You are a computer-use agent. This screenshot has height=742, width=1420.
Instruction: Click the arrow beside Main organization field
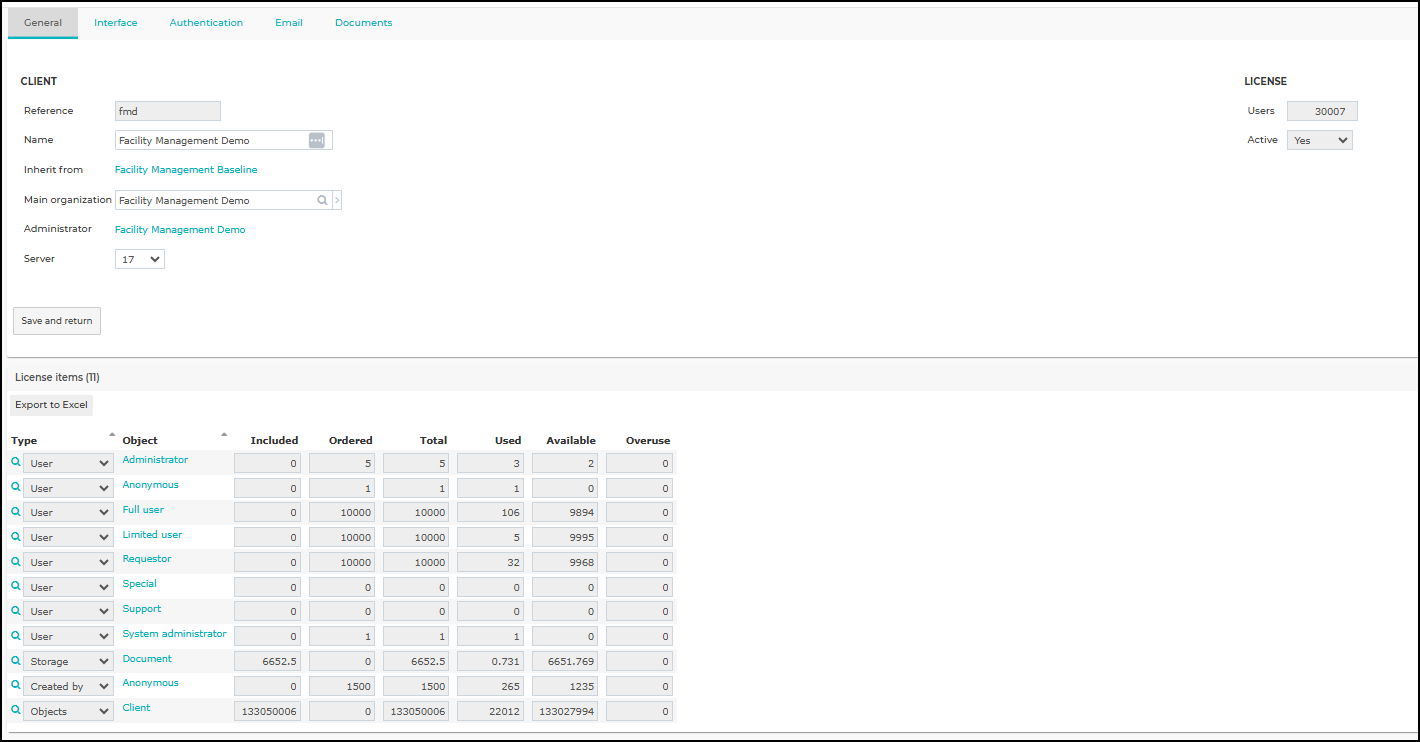[x=337, y=200]
